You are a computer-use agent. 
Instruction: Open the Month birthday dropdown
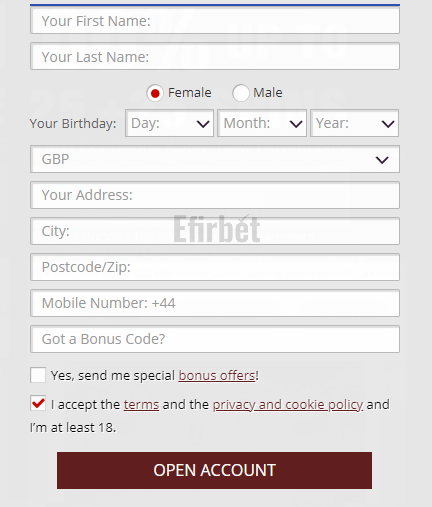262,123
